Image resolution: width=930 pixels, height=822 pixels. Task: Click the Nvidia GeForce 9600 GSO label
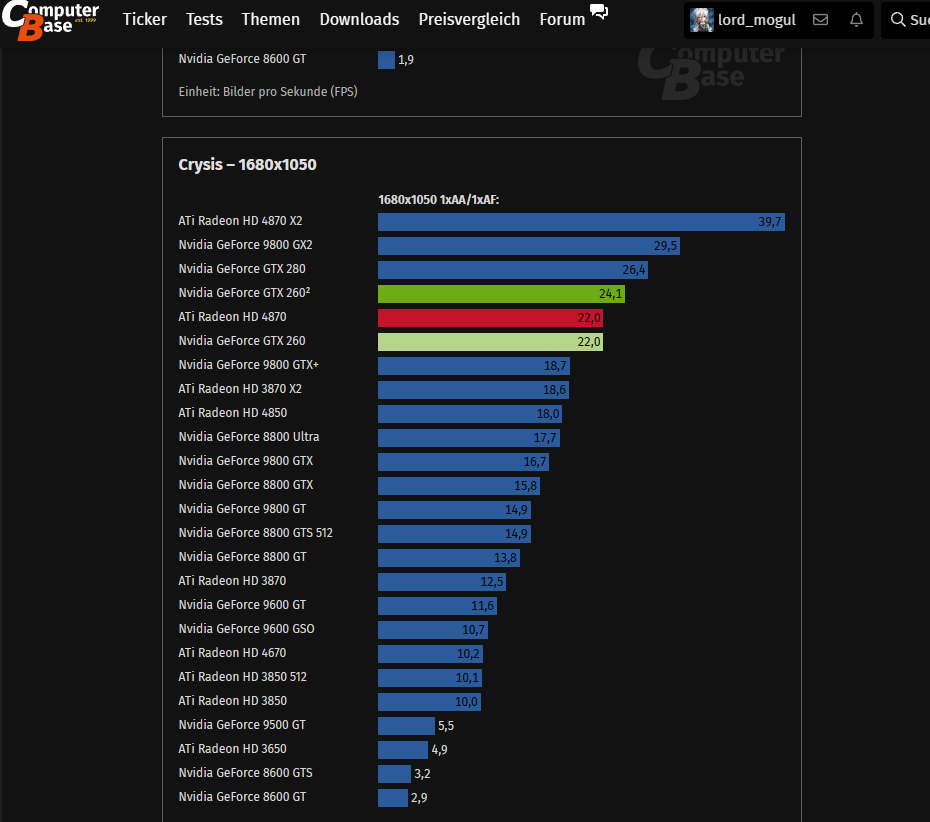pyautogui.click(x=247, y=629)
